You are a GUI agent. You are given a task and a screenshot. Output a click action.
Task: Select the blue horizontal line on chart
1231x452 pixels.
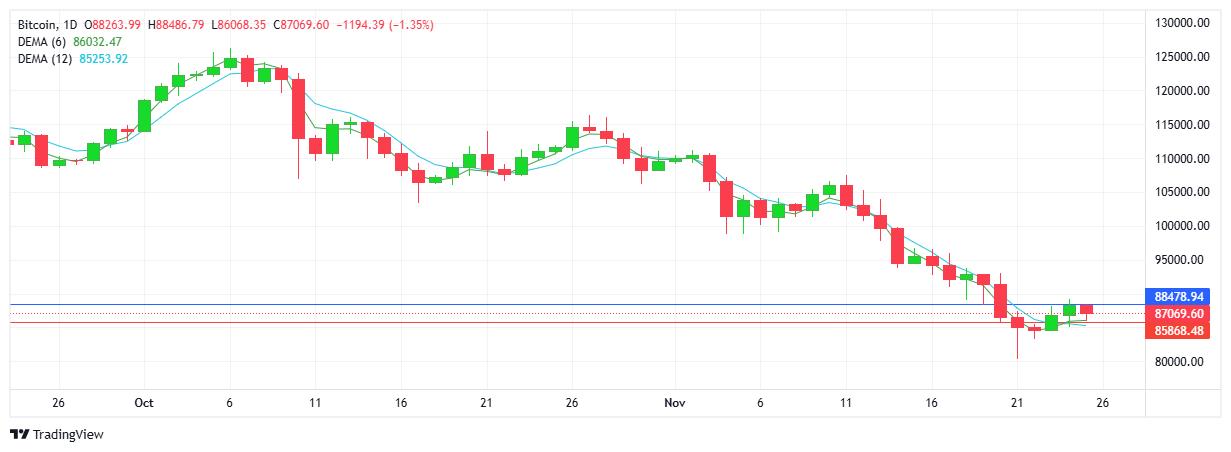point(500,304)
